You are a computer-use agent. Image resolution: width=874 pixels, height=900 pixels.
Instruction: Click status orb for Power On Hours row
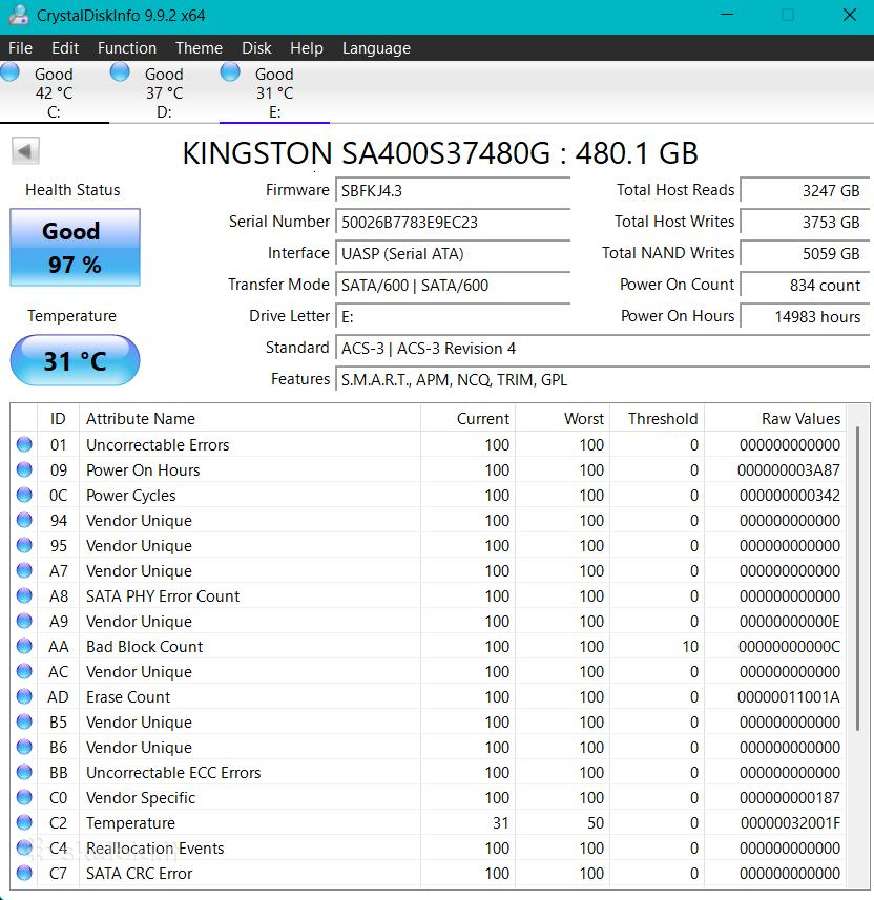(x=25, y=470)
